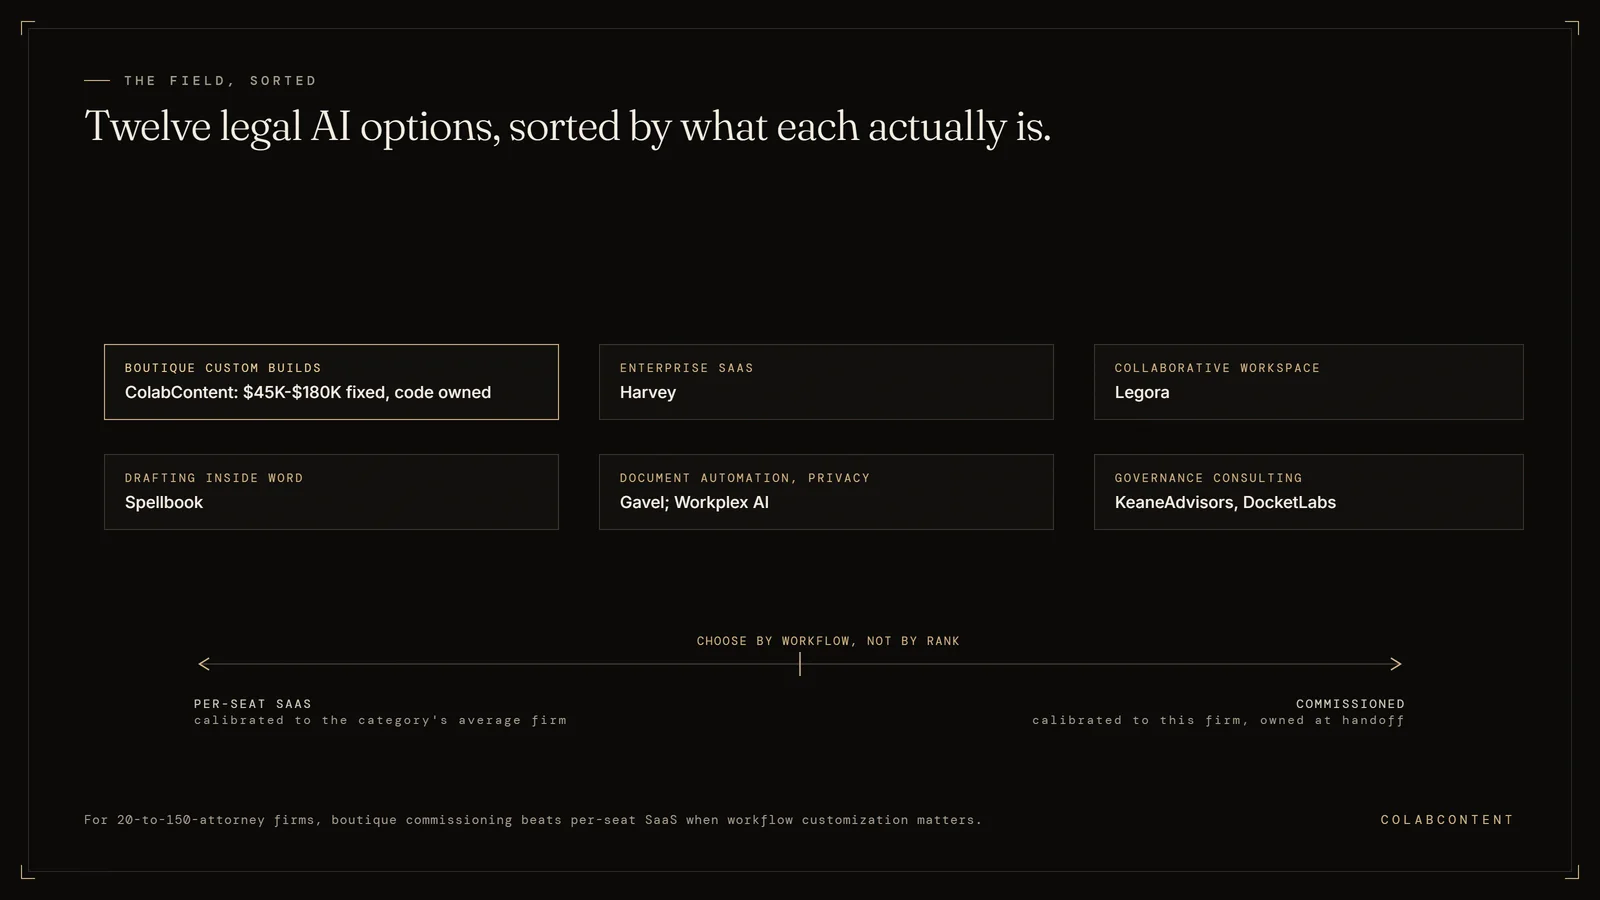1600x900 pixels.
Task: Click the "BOUTIQUE CUSTOM BUILDS" label
Action: click(x=223, y=368)
